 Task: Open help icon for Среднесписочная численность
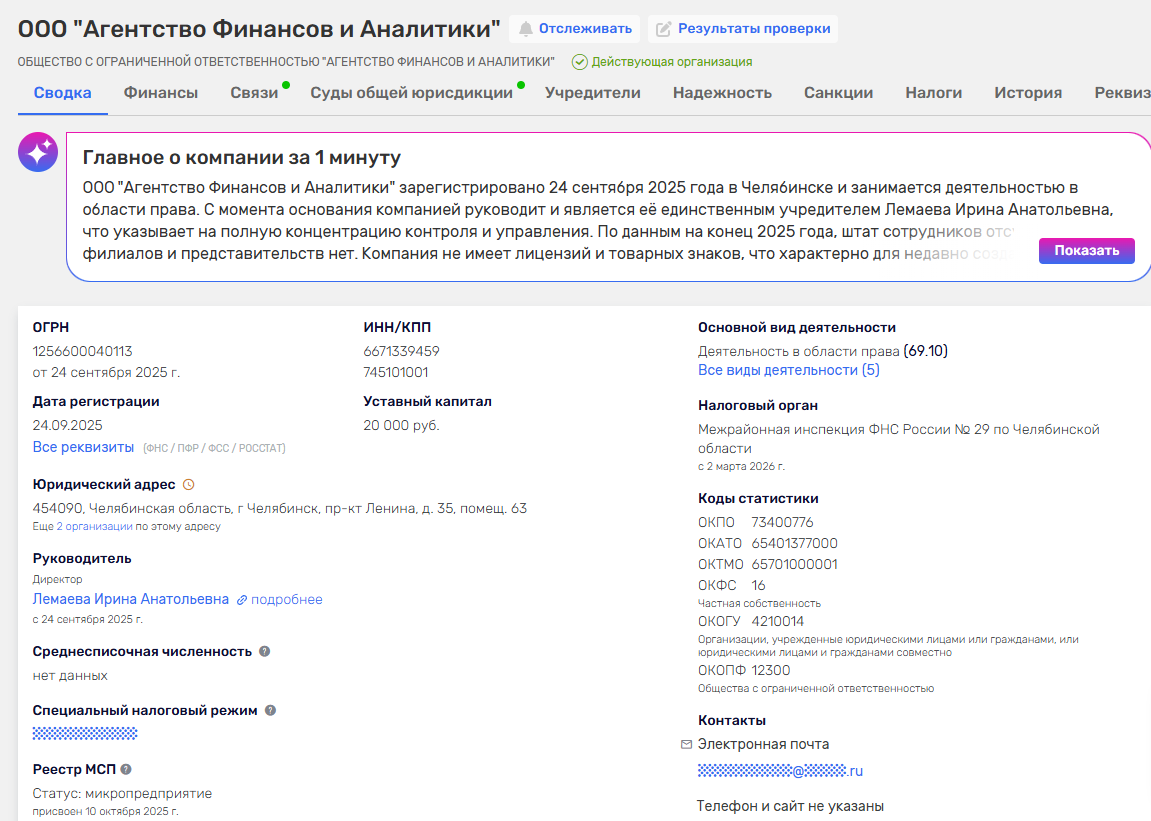pyautogui.click(x=265, y=651)
